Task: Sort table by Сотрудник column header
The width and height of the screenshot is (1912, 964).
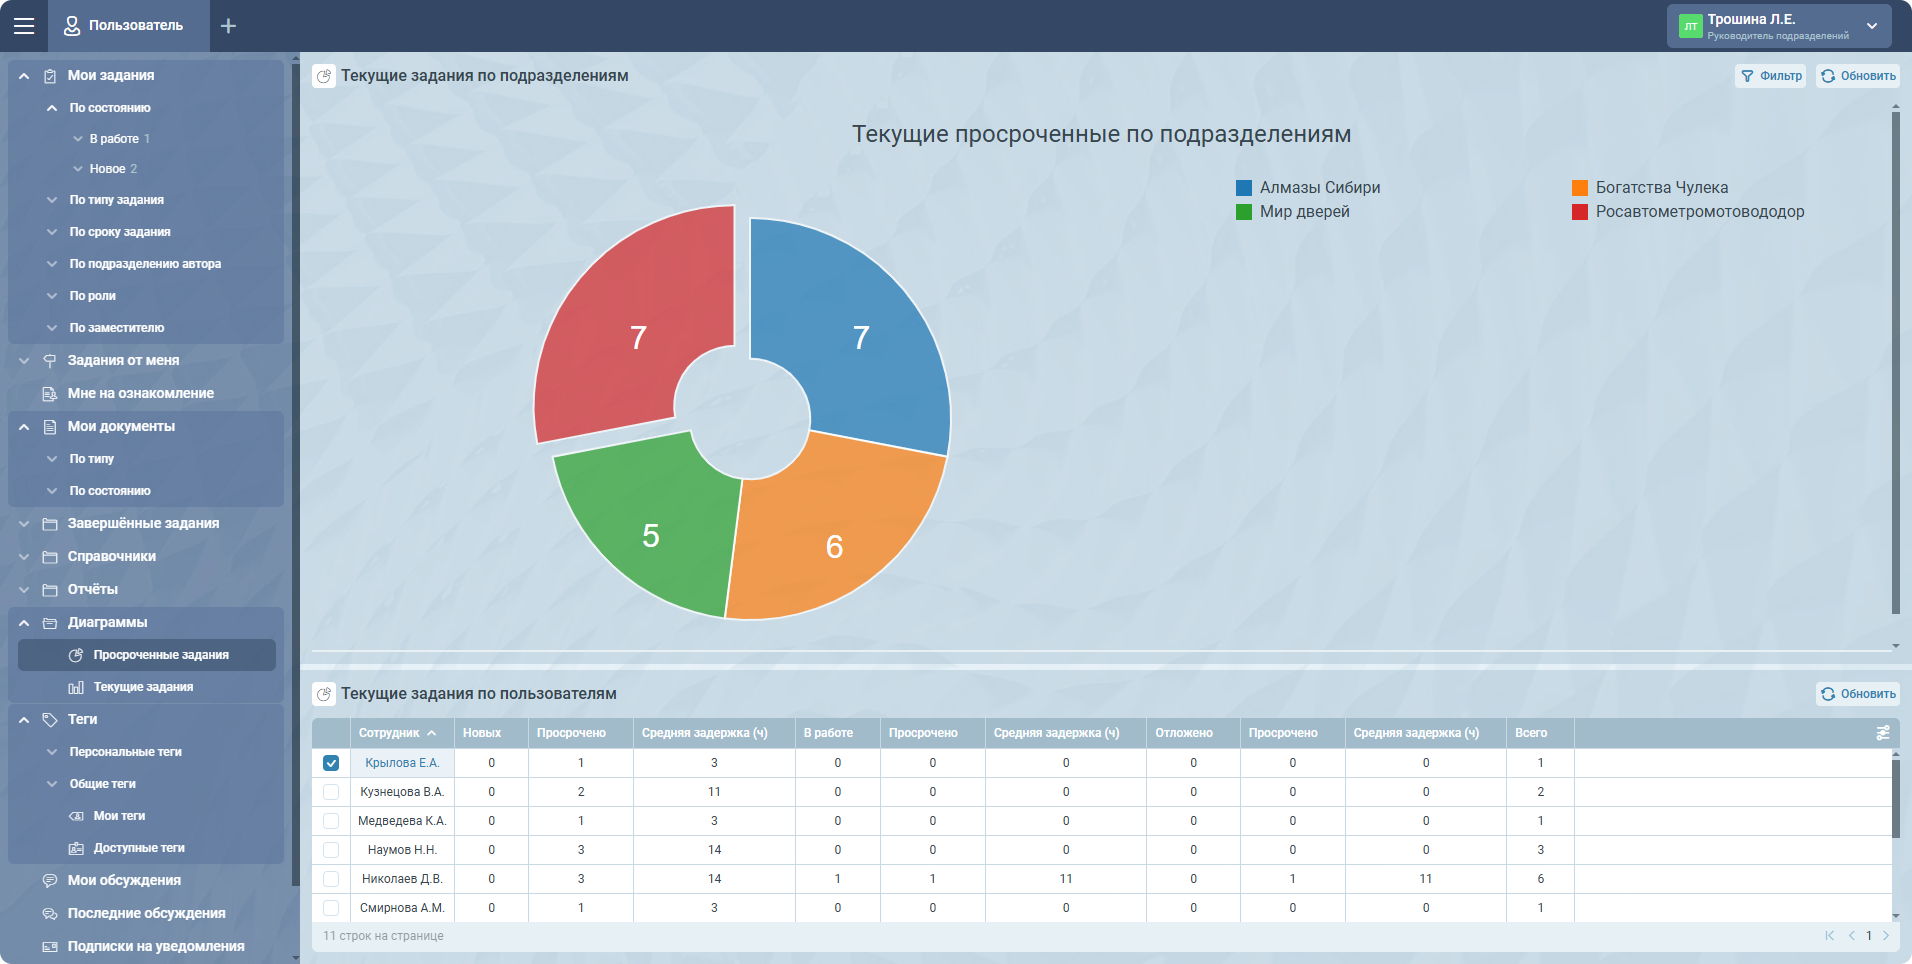Action: click(390, 733)
